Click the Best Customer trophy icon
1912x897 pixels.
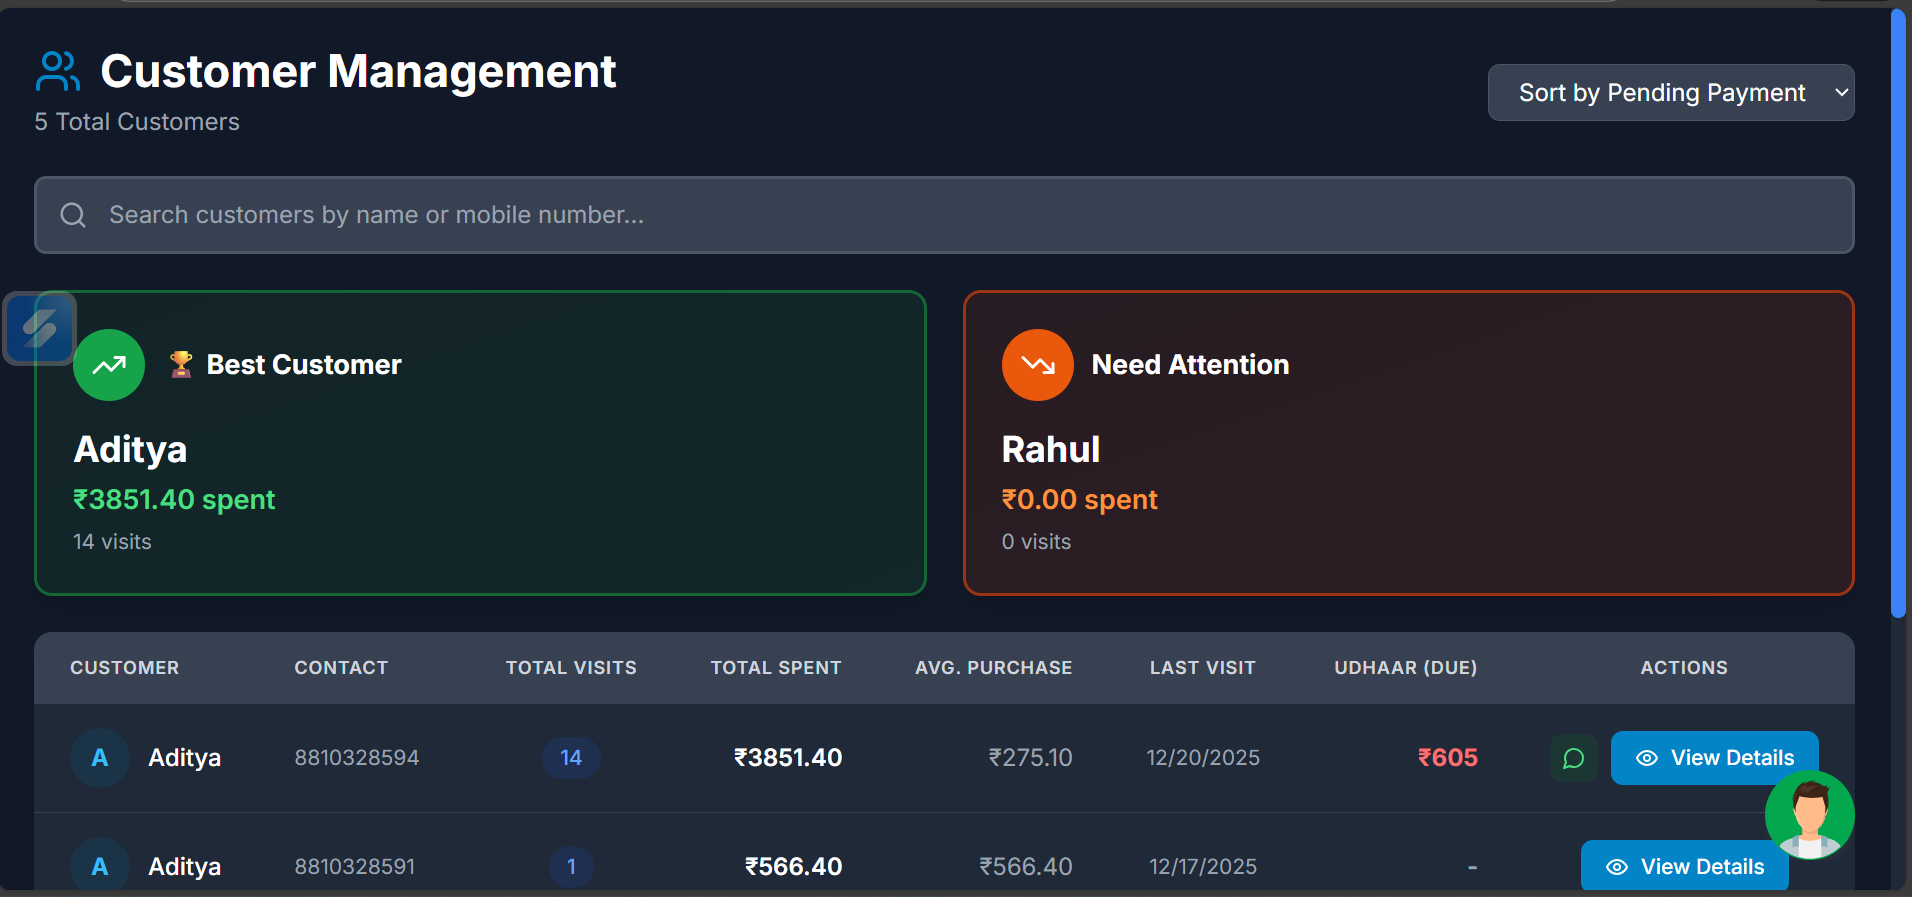point(181,364)
